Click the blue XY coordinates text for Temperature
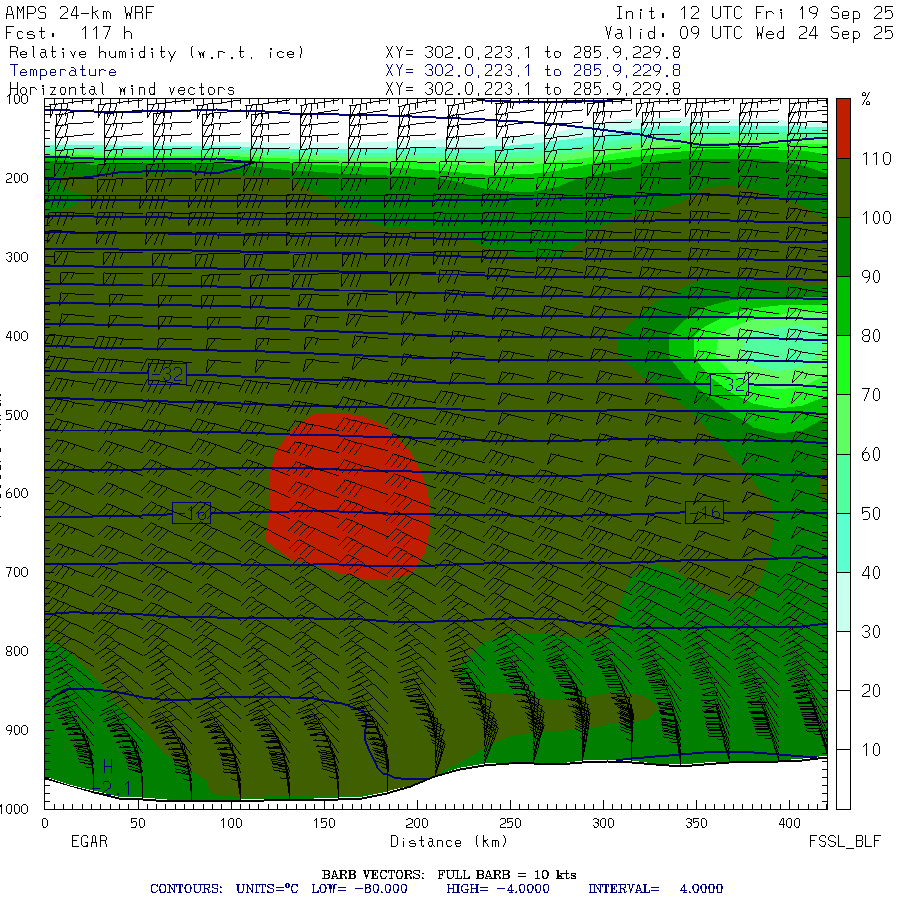 point(533,71)
